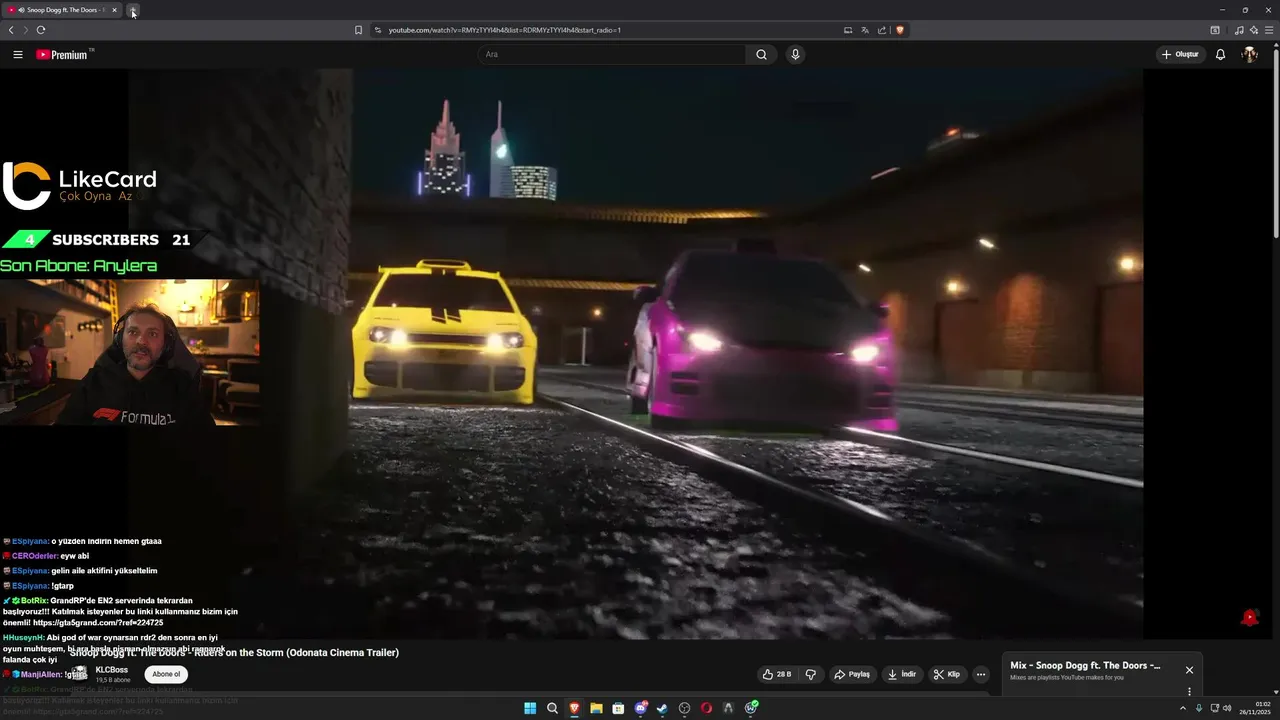This screenshot has height=720, width=1280.
Task: Click the YouTube search magnifier button
Action: coord(762,54)
